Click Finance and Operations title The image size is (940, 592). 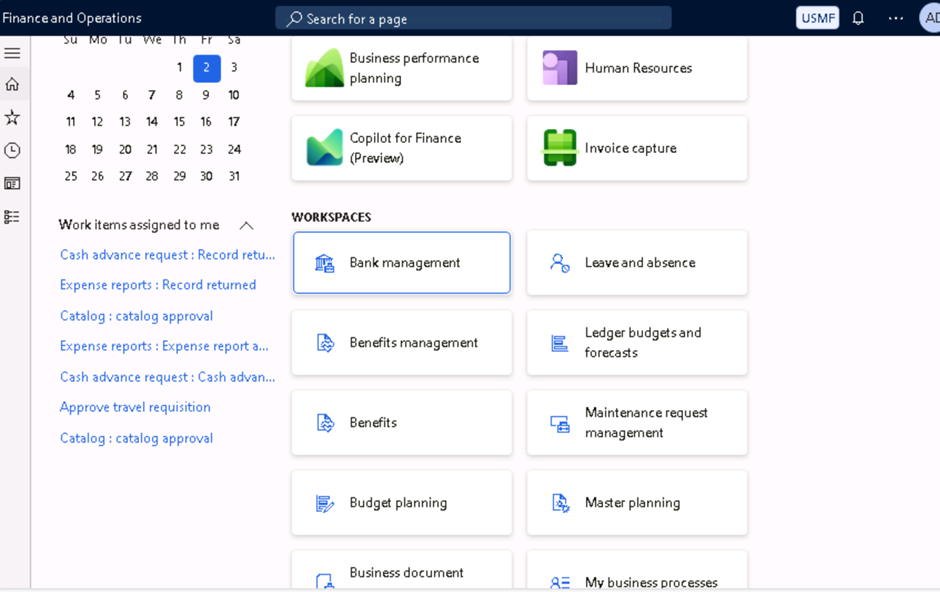point(71,18)
